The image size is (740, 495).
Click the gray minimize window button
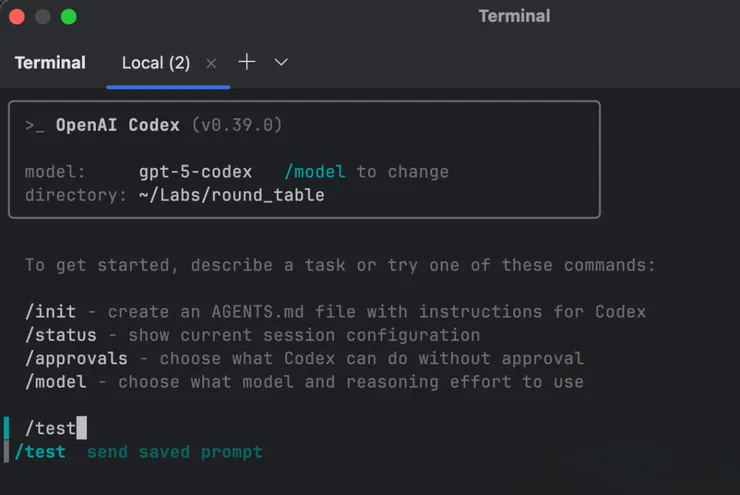[x=42, y=16]
